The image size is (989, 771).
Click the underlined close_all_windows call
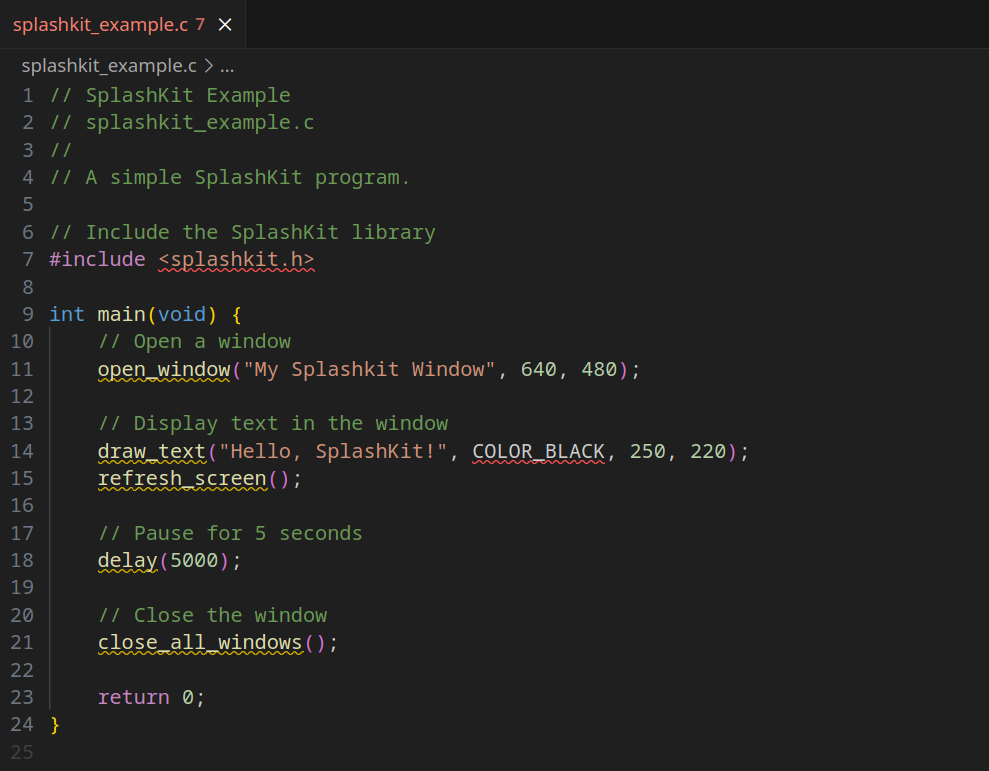click(x=199, y=642)
